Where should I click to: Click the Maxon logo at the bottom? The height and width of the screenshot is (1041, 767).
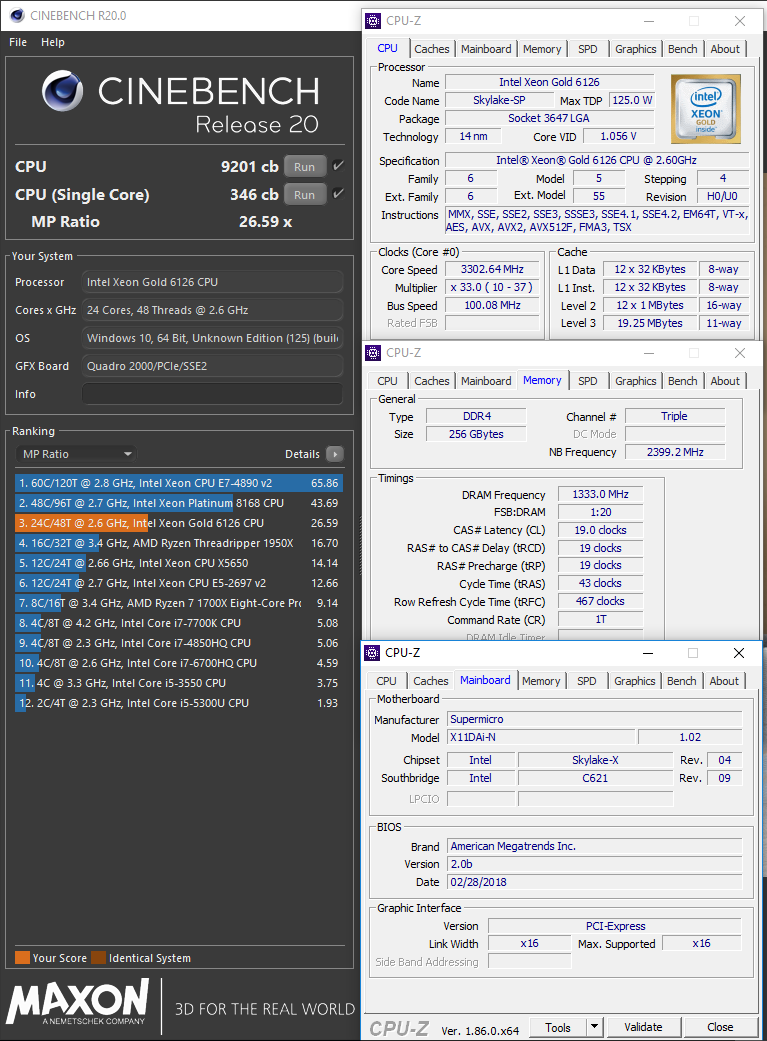pyautogui.click(x=77, y=1001)
